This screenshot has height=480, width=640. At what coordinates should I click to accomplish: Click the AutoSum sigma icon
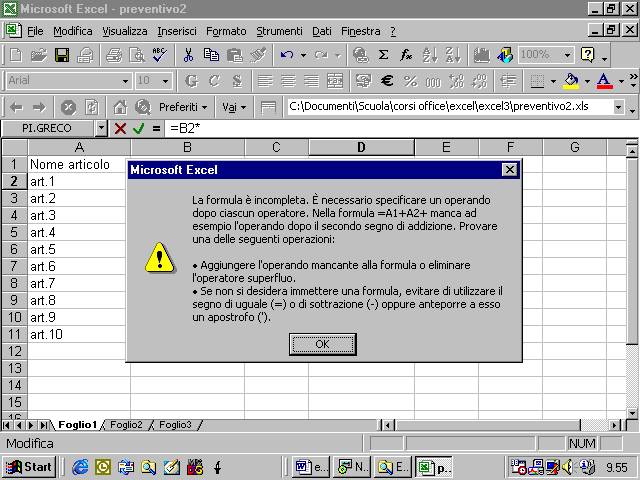click(x=383, y=55)
